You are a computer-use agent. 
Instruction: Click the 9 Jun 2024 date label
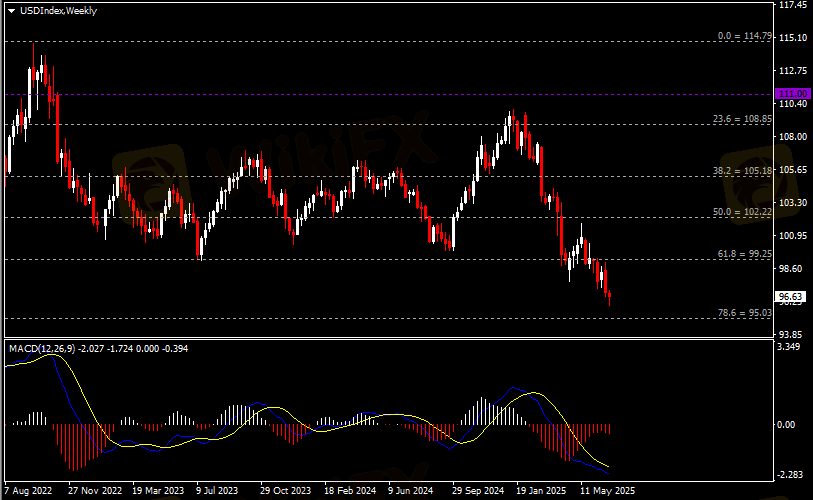coord(411,491)
